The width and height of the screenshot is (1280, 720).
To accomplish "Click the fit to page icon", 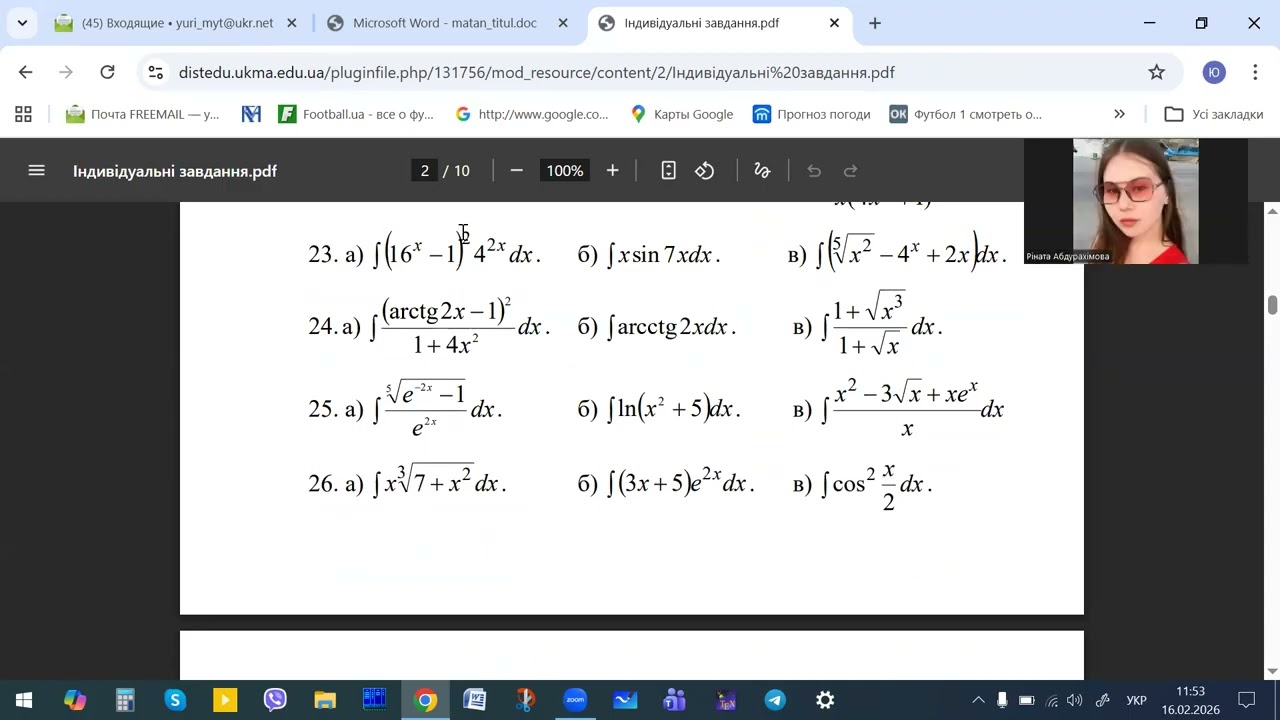I will (669, 171).
